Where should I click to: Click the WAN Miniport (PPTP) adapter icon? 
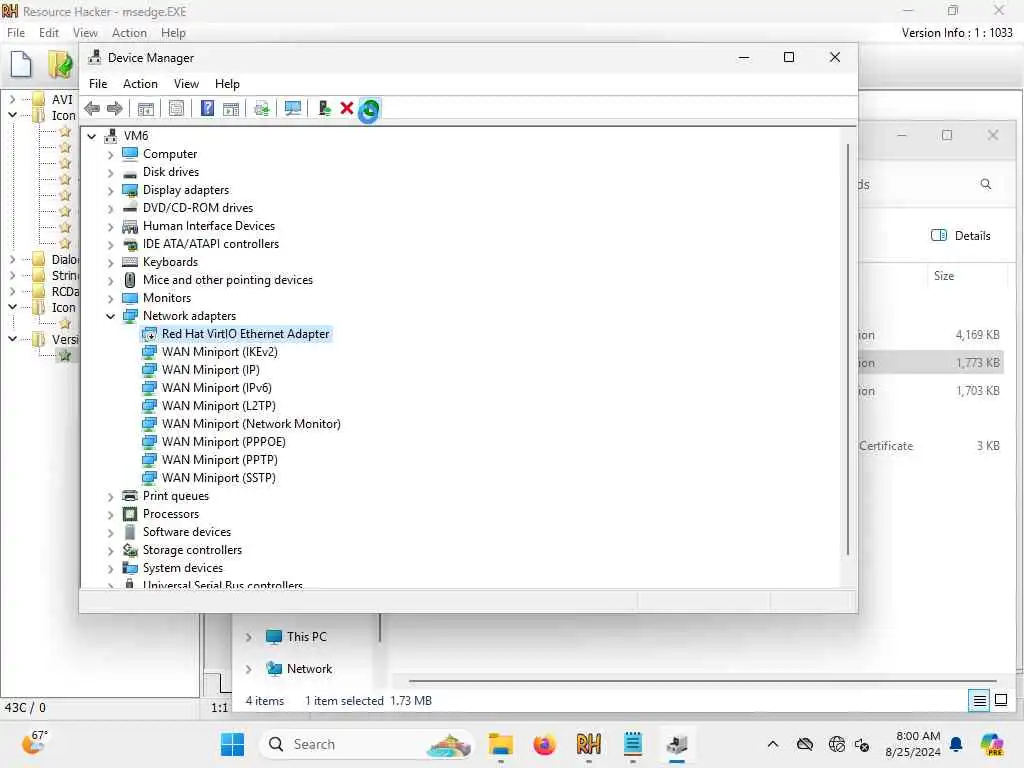[x=150, y=460]
